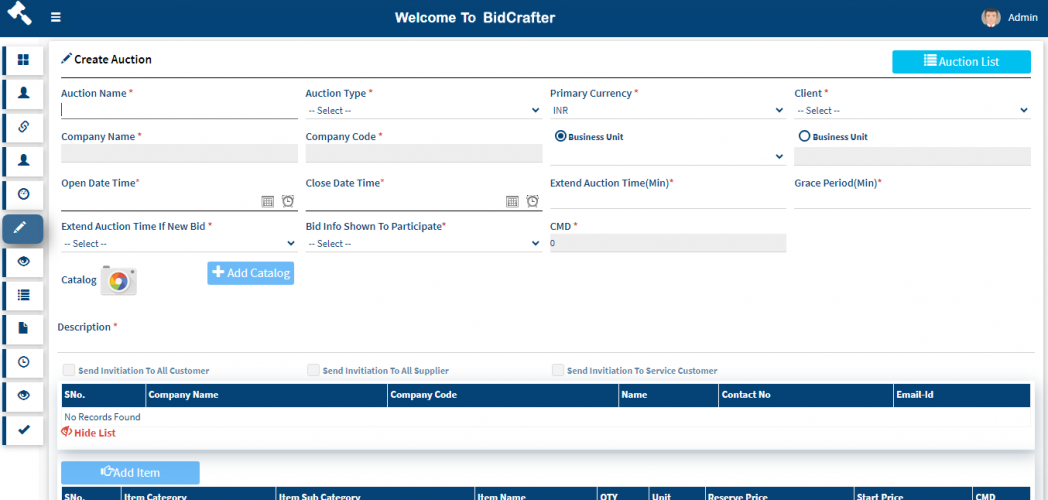Click the eye icon just below the pencil icon
This screenshot has width=1048, height=500.
23,261
